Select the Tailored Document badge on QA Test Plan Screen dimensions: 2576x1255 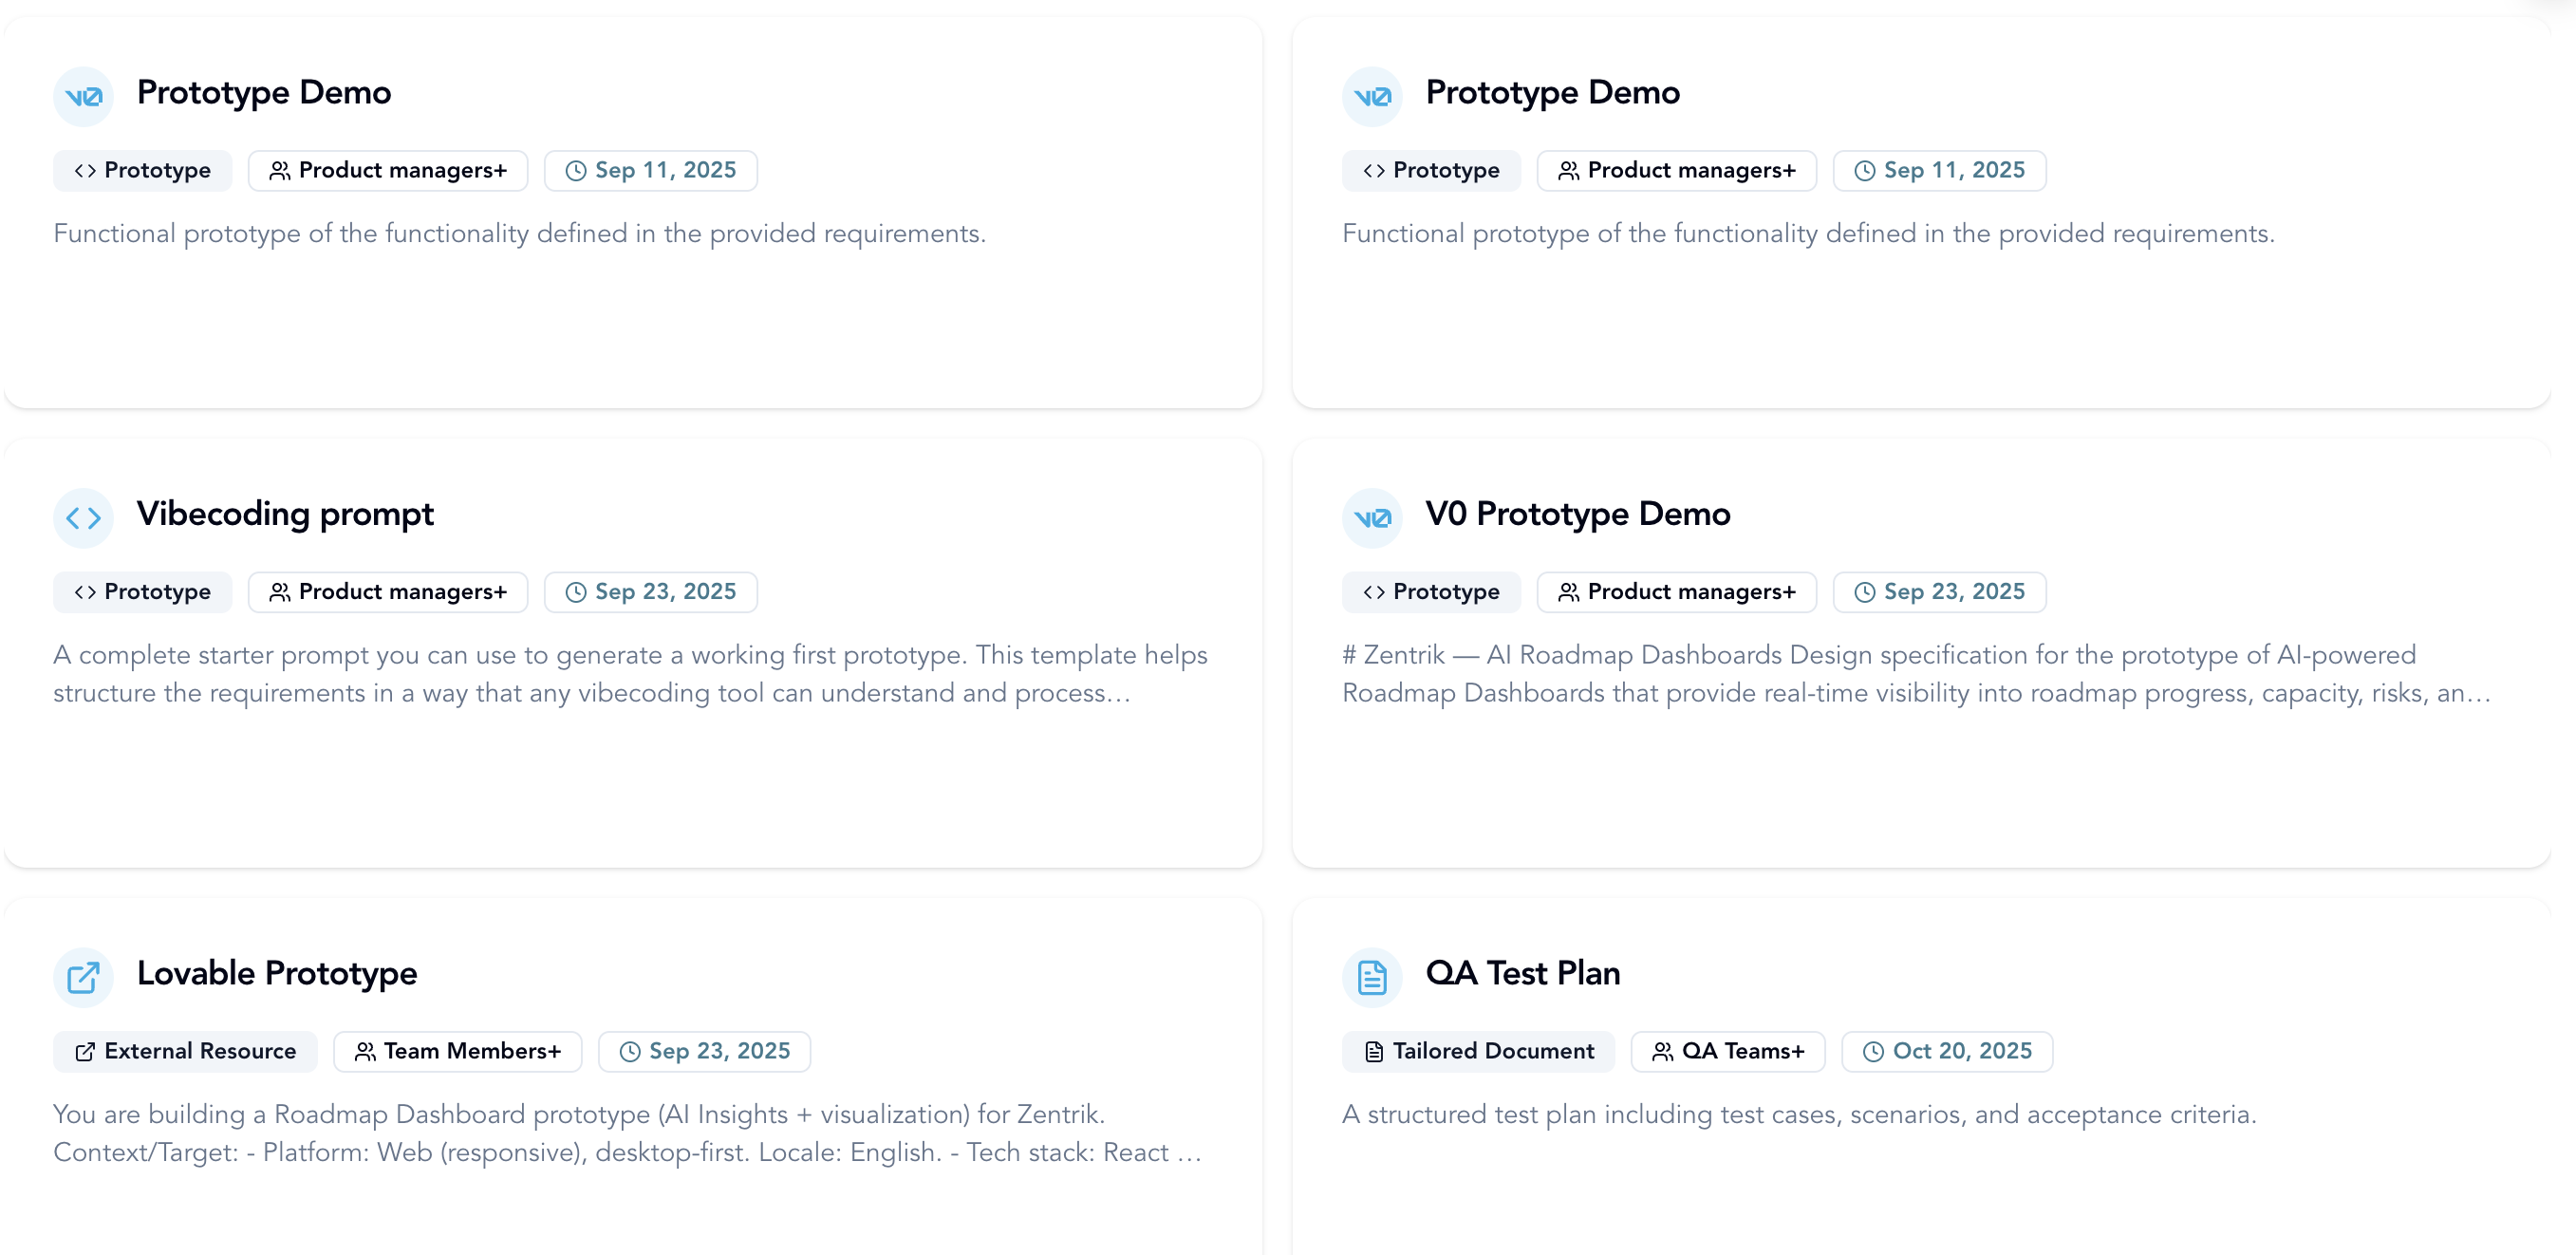[1477, 1051]
